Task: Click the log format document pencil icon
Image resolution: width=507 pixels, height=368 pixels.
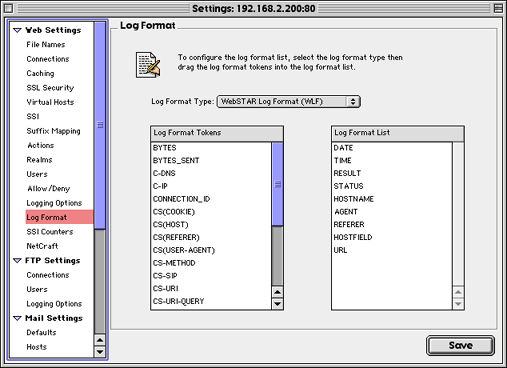Action: [148, 65]
